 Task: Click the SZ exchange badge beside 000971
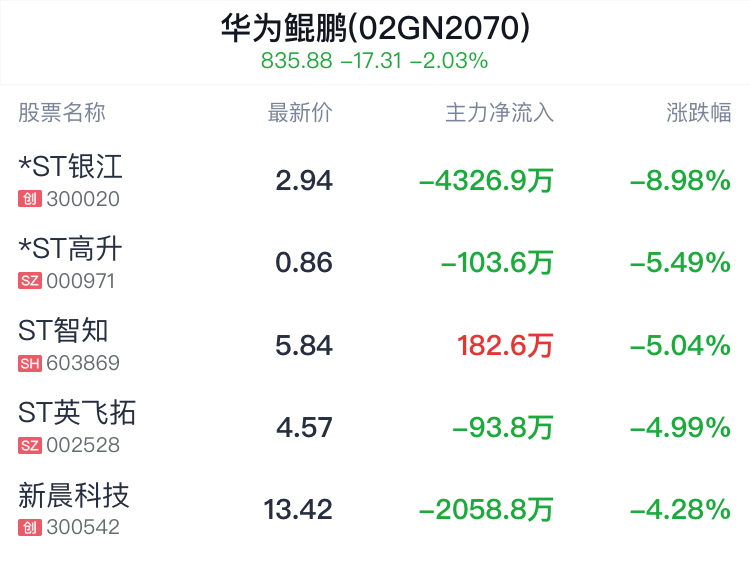pos(29,281)
